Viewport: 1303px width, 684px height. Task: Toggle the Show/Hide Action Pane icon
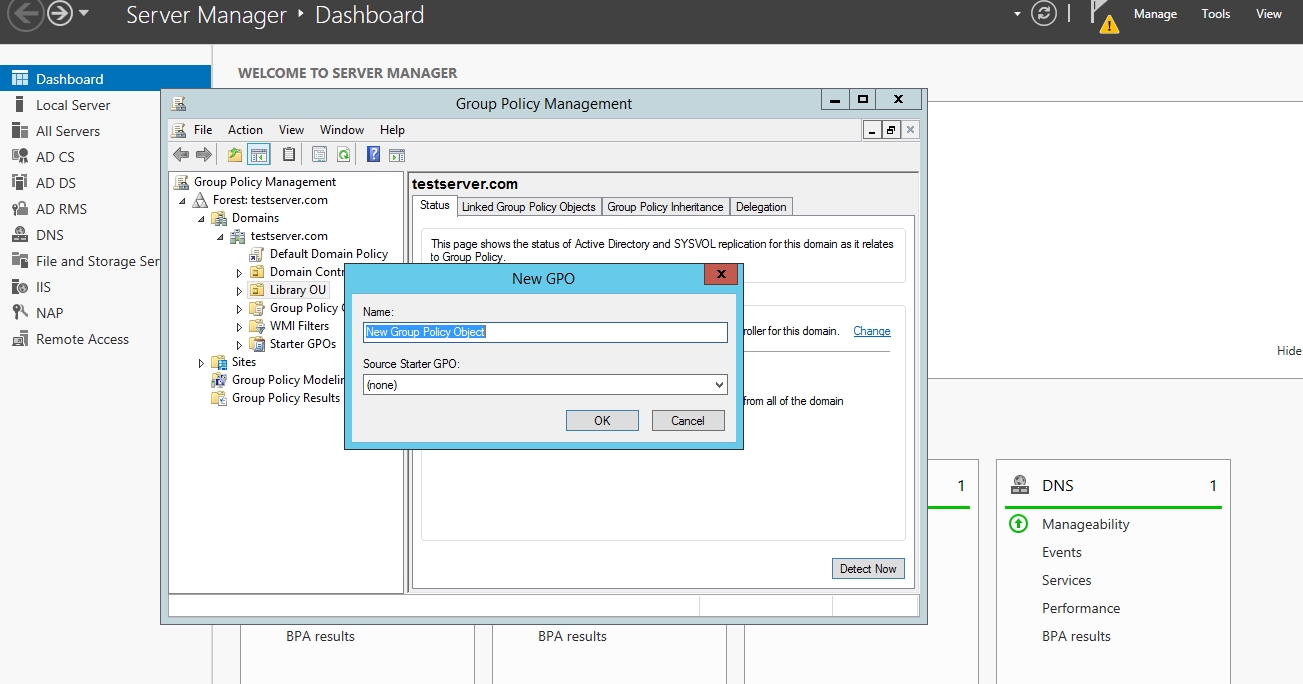click(397, 154)
